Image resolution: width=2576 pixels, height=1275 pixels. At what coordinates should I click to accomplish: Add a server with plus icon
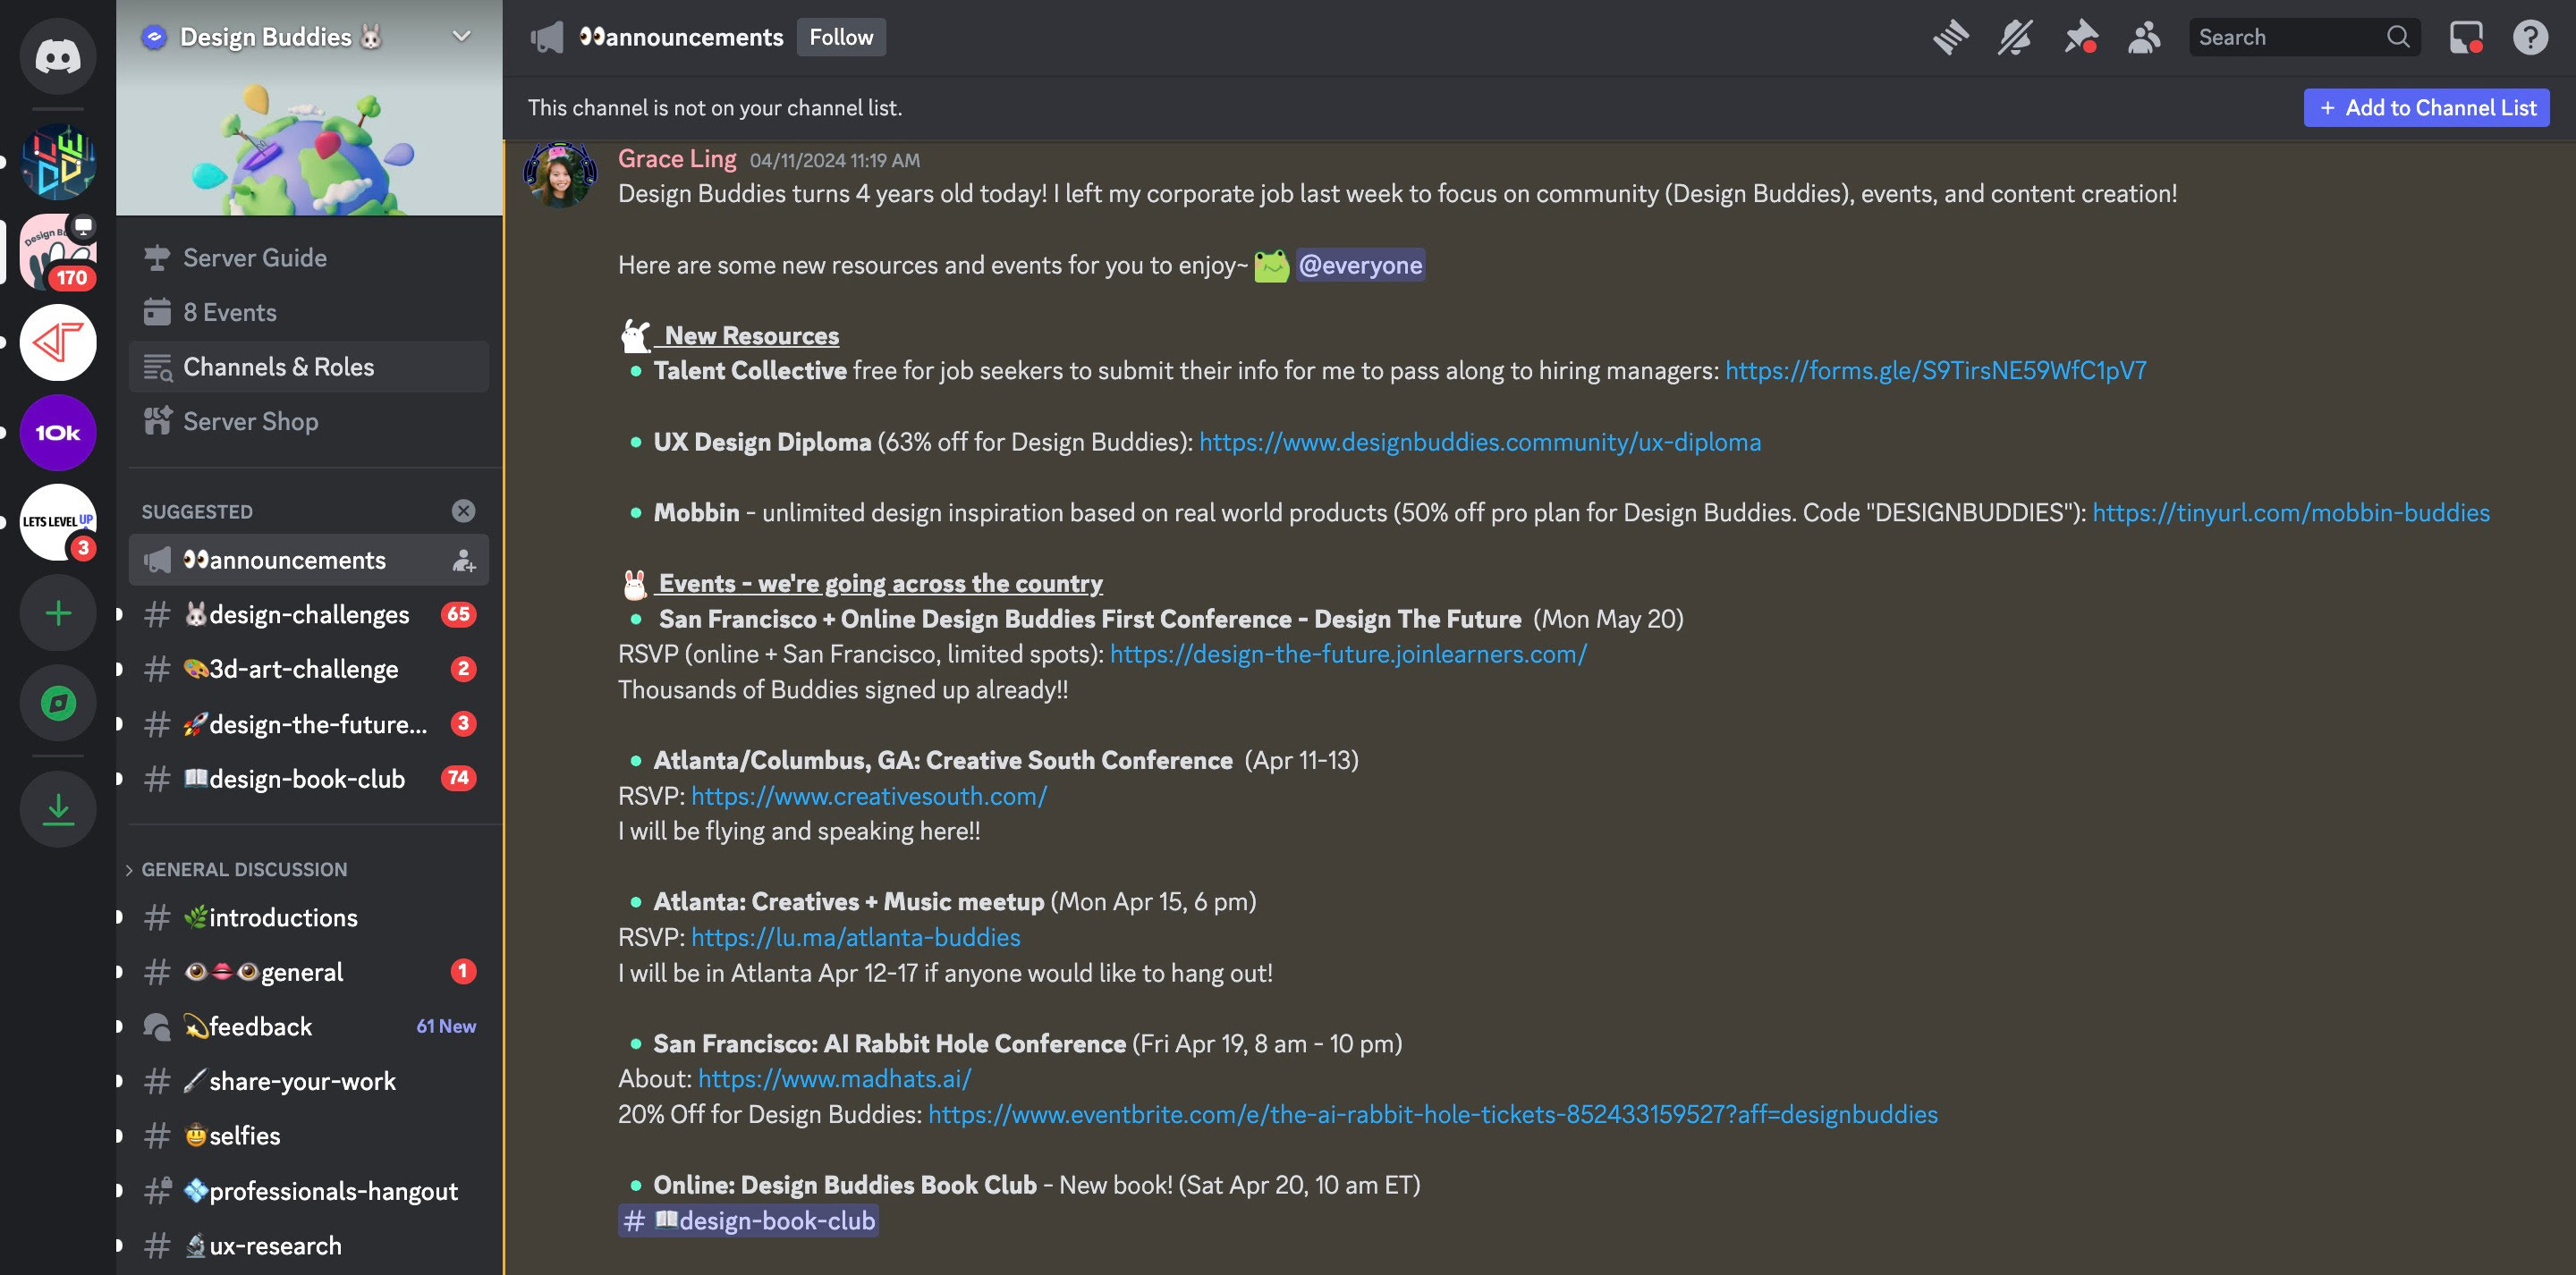58,612
